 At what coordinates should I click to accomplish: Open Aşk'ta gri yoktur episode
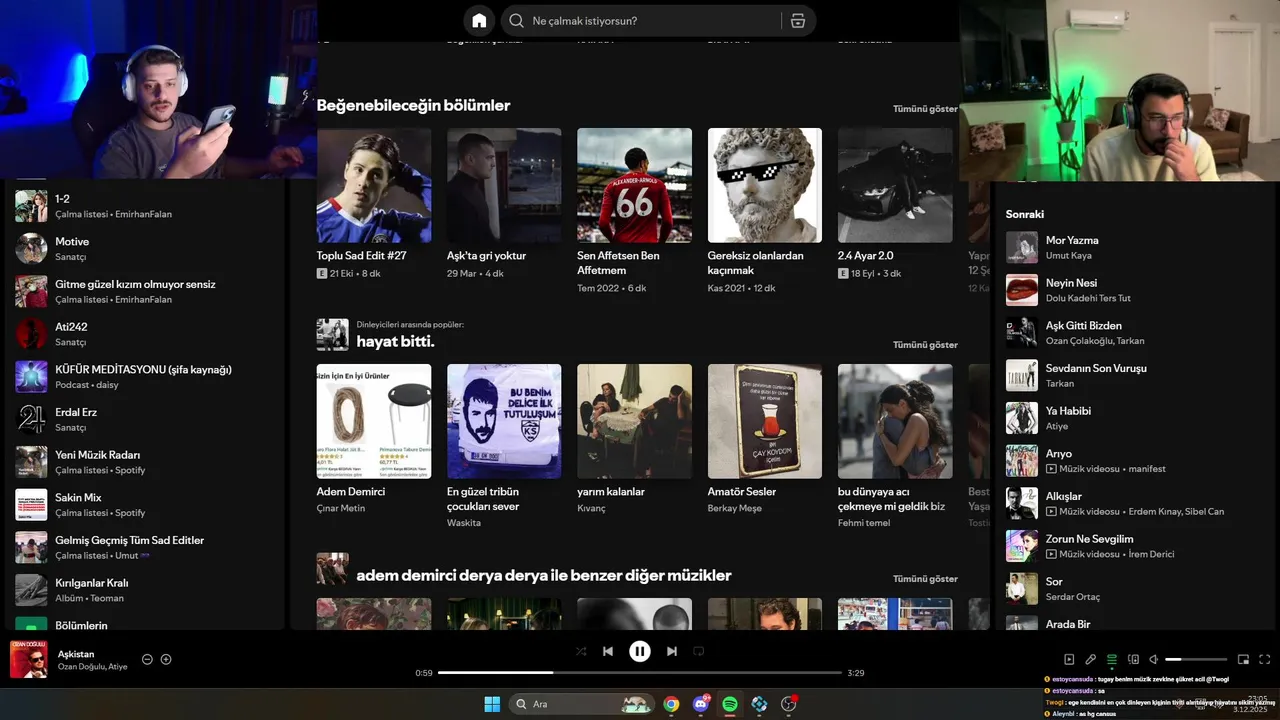pyautogui.click(x=504, y=204)
